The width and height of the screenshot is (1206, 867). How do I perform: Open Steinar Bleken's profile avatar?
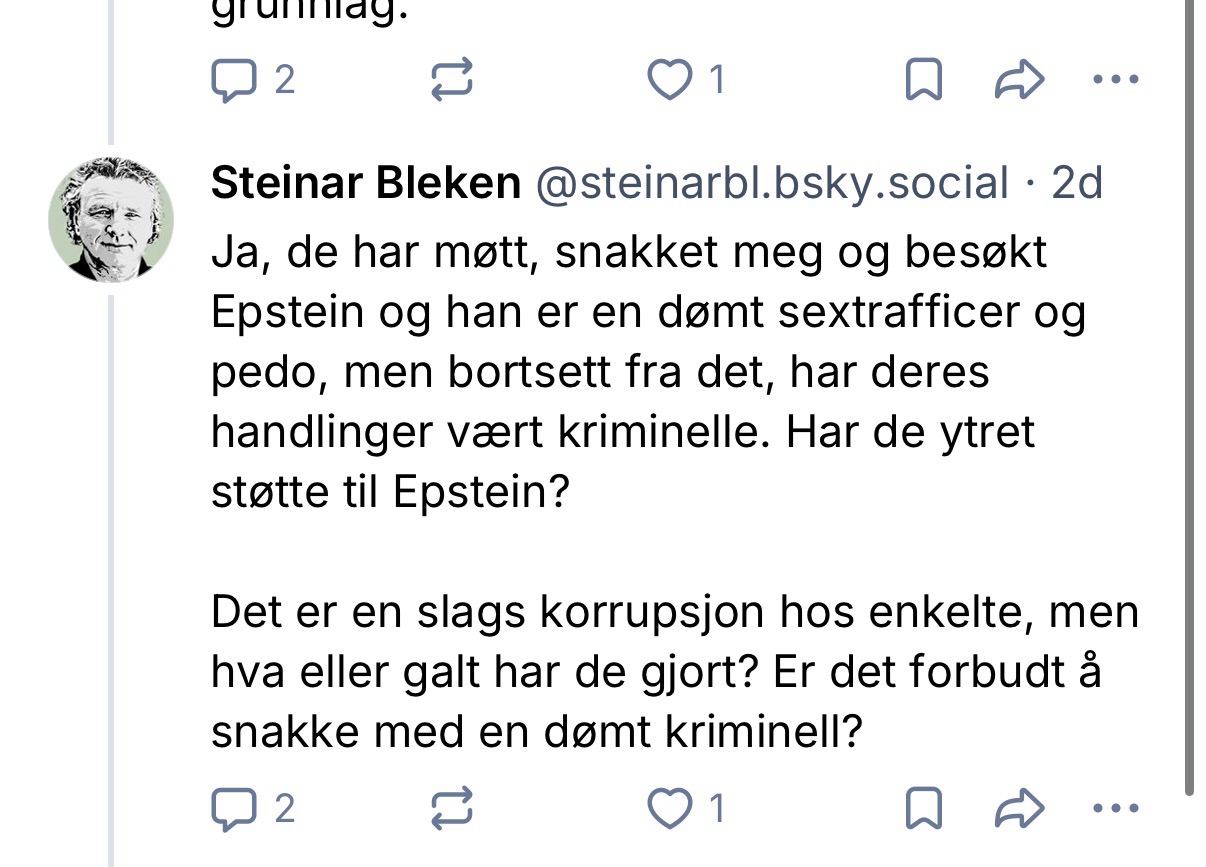pos(111,219)
